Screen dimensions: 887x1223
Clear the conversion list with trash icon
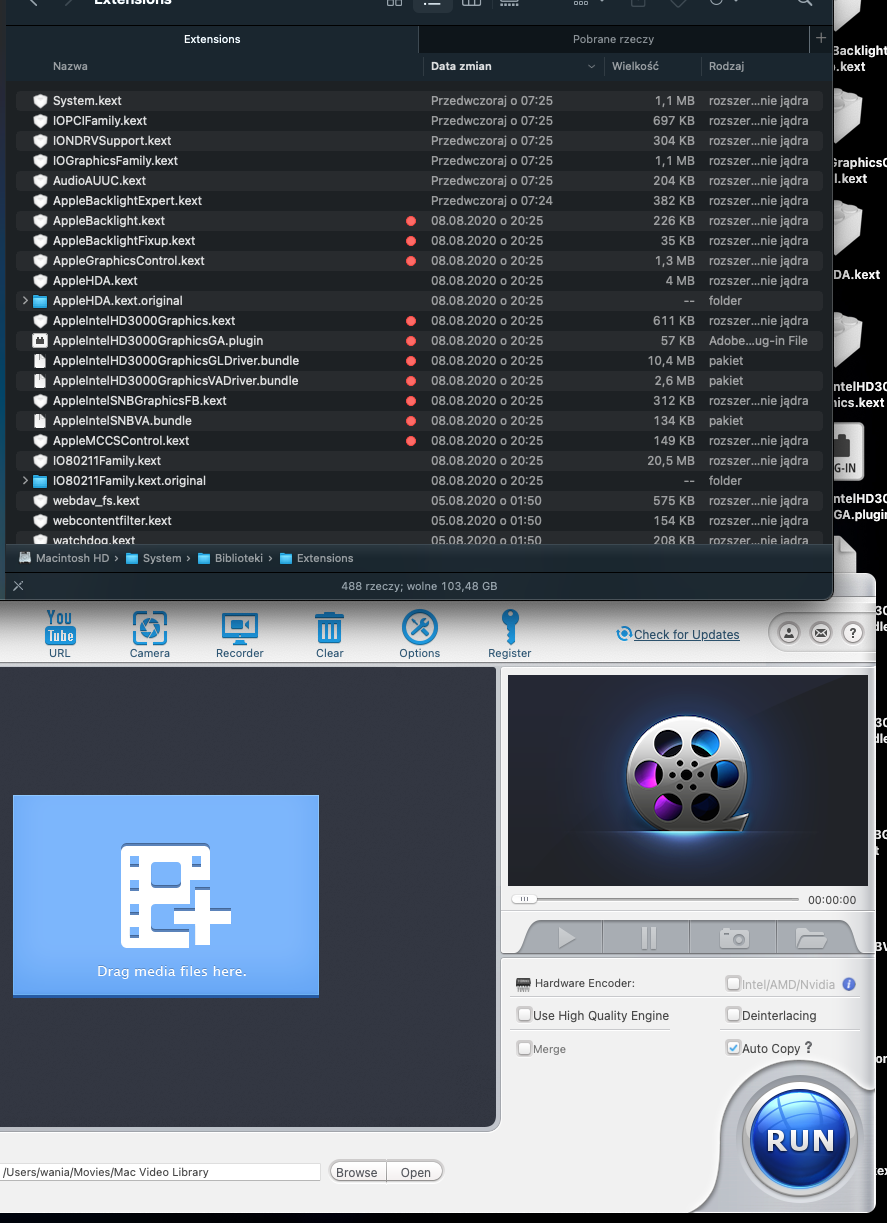coord(330,634)
